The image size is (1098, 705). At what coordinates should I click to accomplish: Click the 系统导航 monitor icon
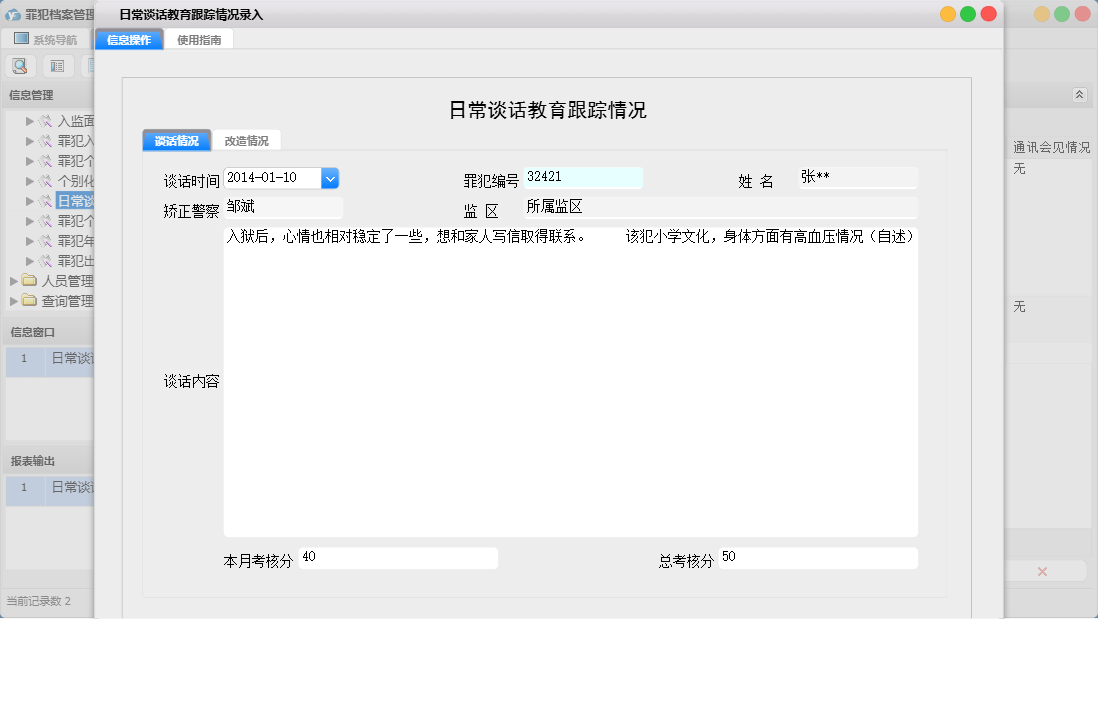21,39
